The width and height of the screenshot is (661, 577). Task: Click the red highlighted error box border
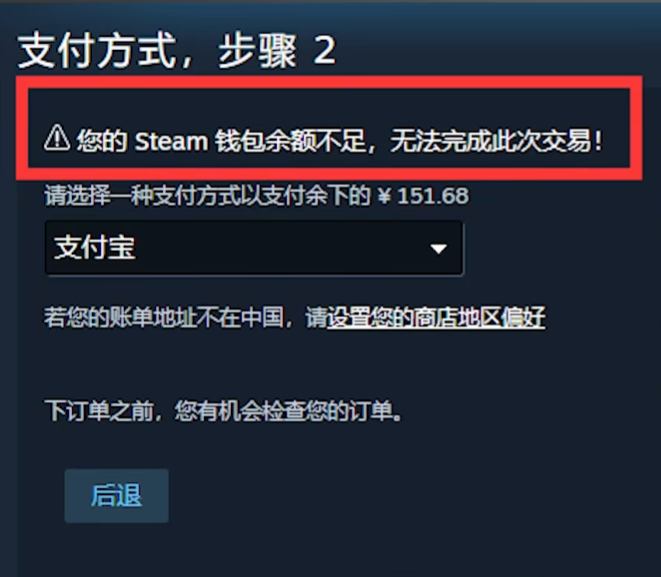point(329,83)
